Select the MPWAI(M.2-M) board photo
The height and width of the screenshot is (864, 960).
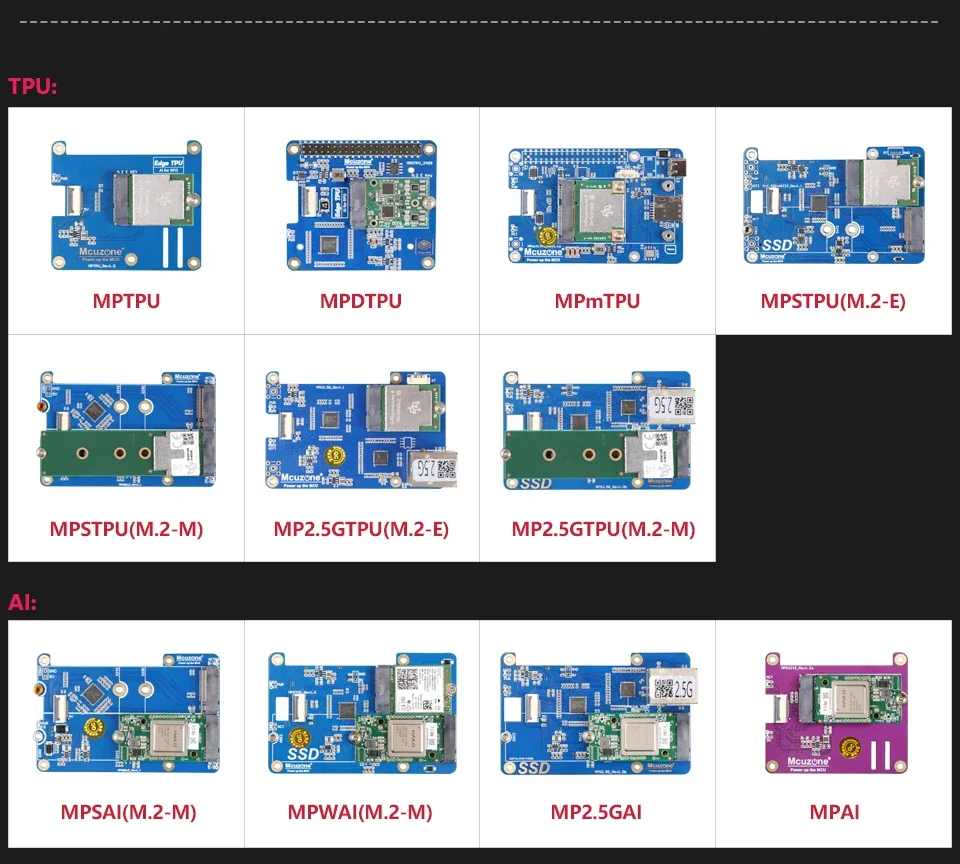[x=361, y=714]
